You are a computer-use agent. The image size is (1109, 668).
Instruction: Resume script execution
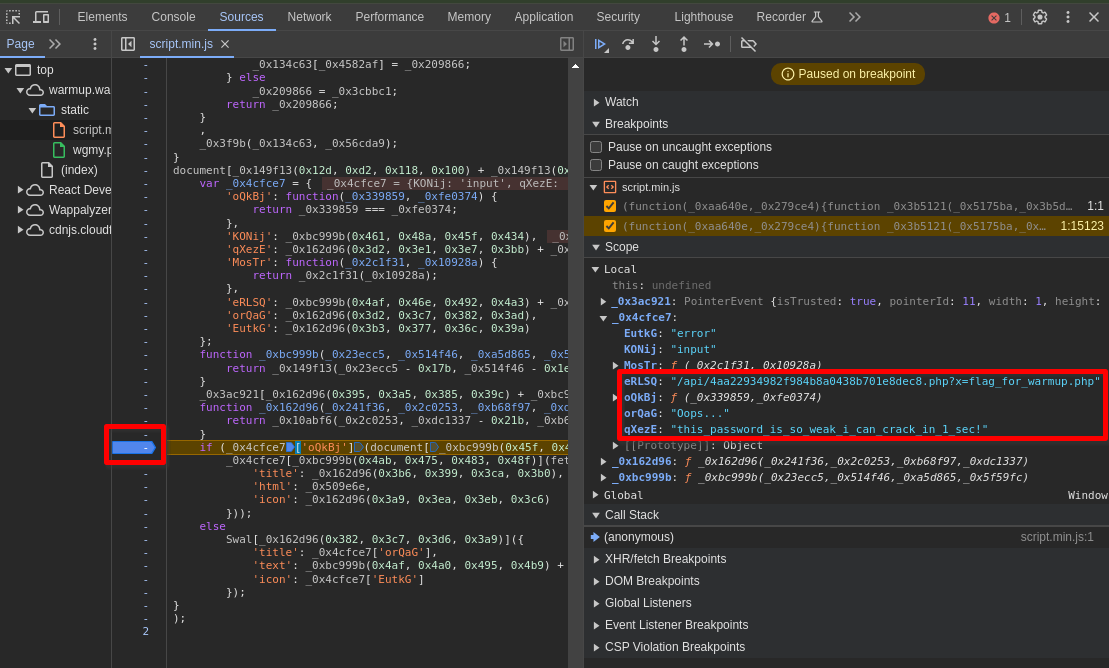(600, 45)
